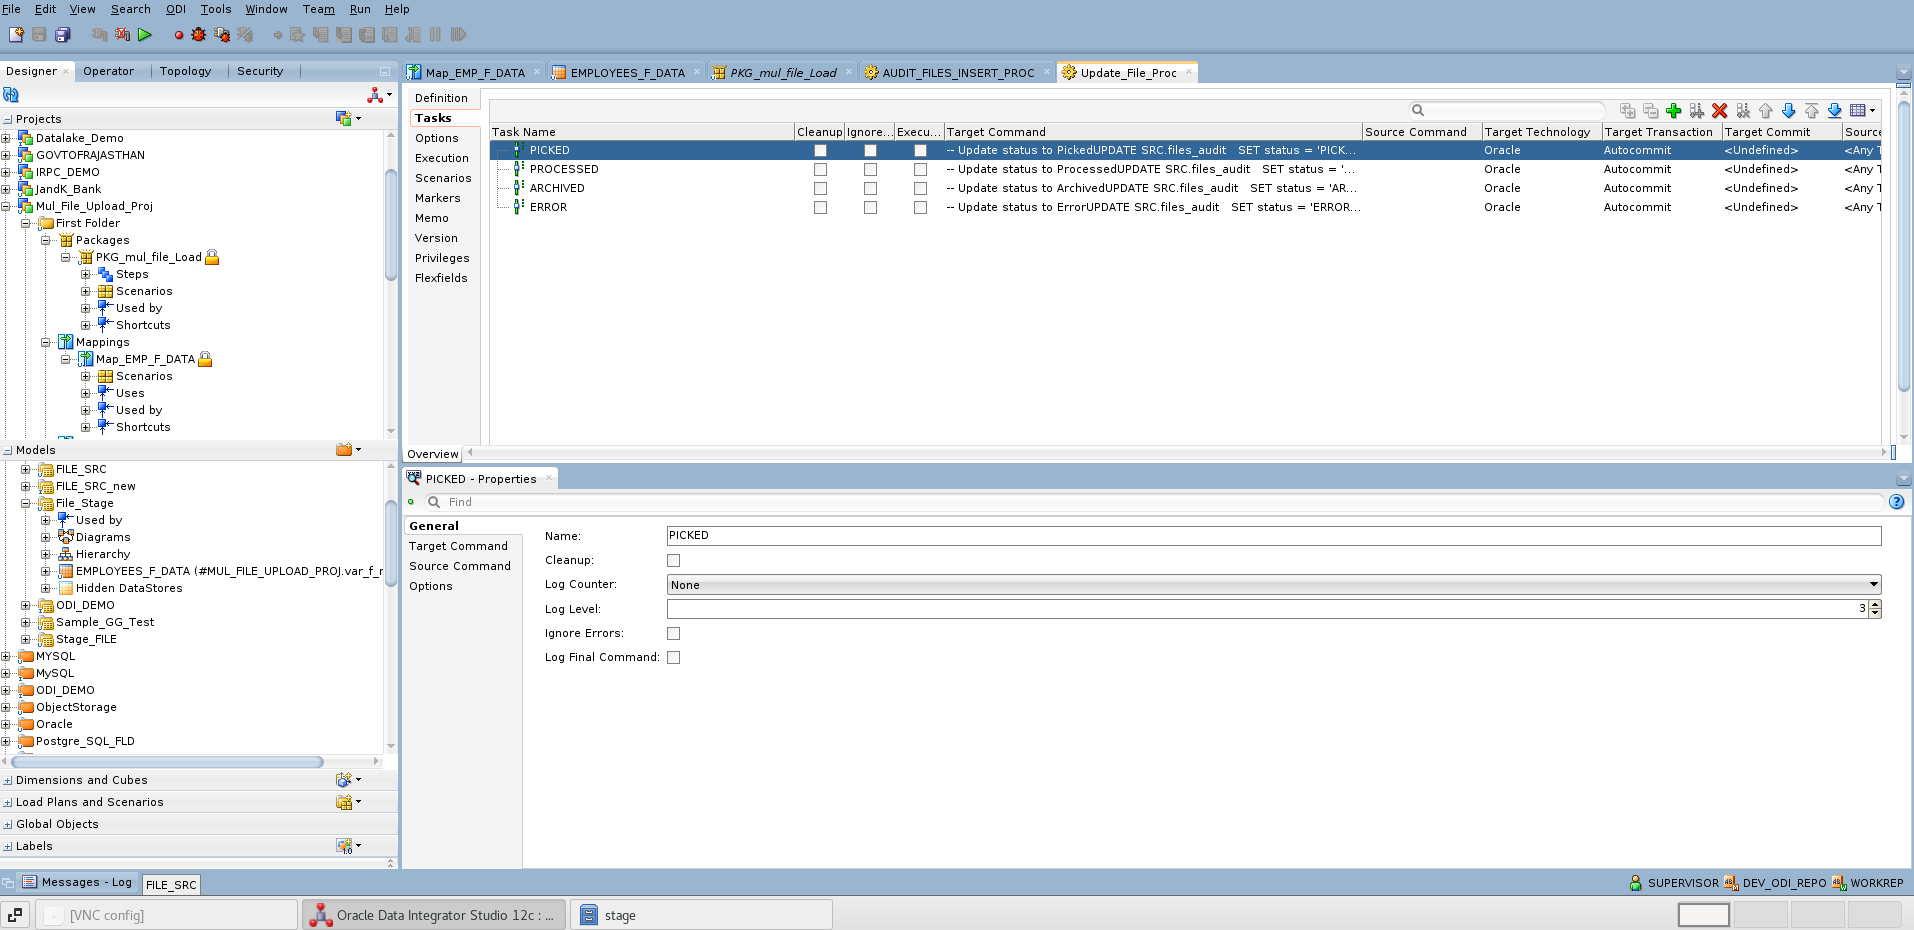Viewport: 1914px width, 930px height.
Task: Select the ERROR task row in the list
Action: click(550, 207)
